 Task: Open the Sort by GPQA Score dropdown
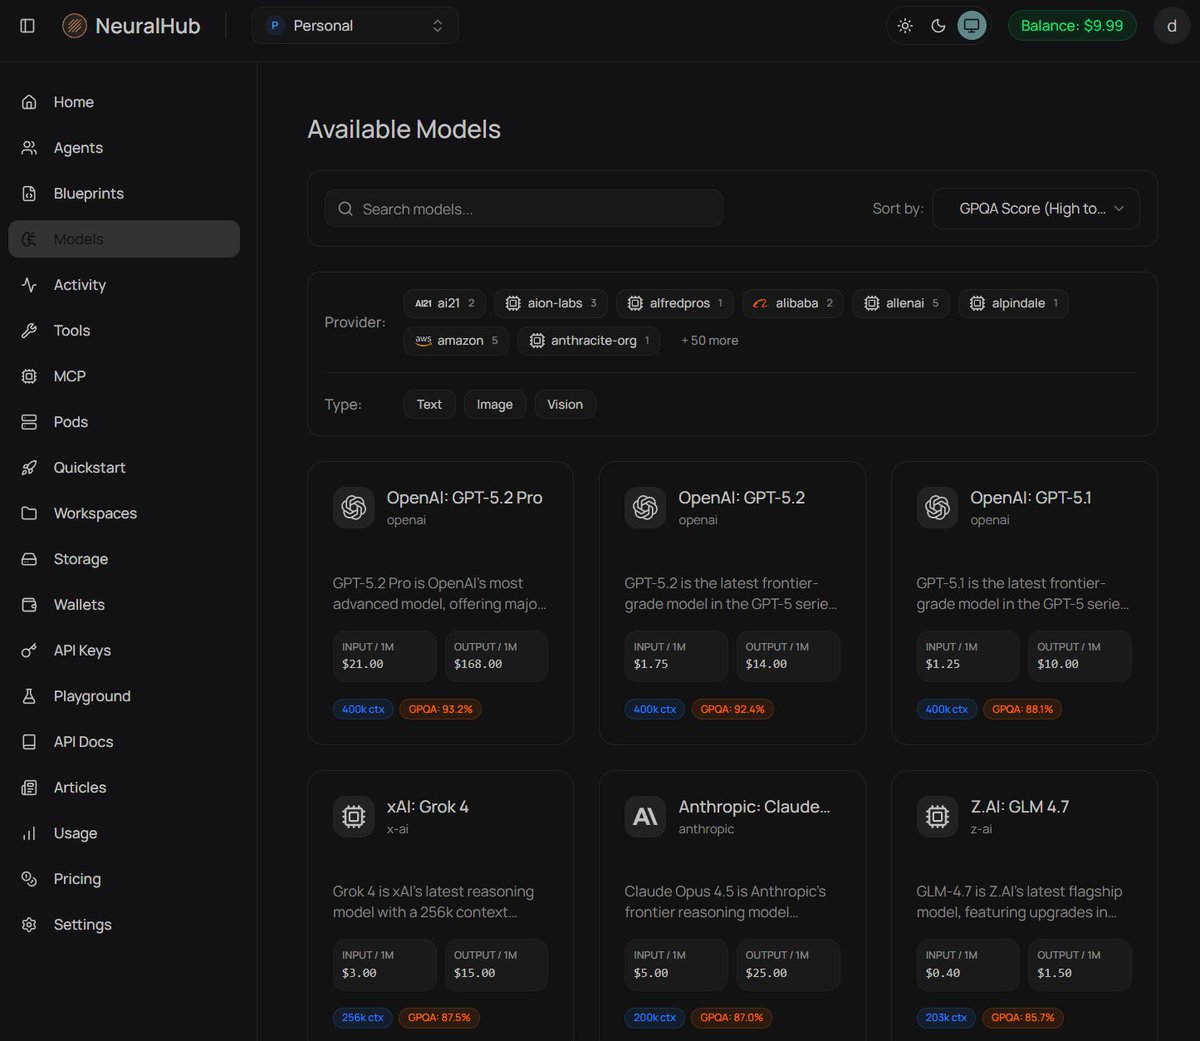pyautogui.click(x=1036, y=209)
